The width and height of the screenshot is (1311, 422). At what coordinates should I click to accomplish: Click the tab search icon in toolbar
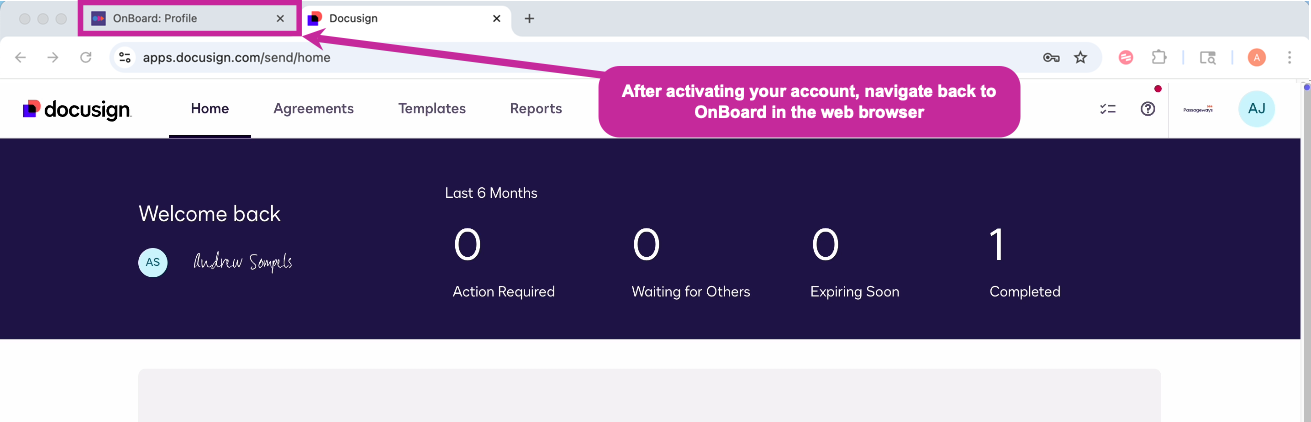tap(1208, 58)
